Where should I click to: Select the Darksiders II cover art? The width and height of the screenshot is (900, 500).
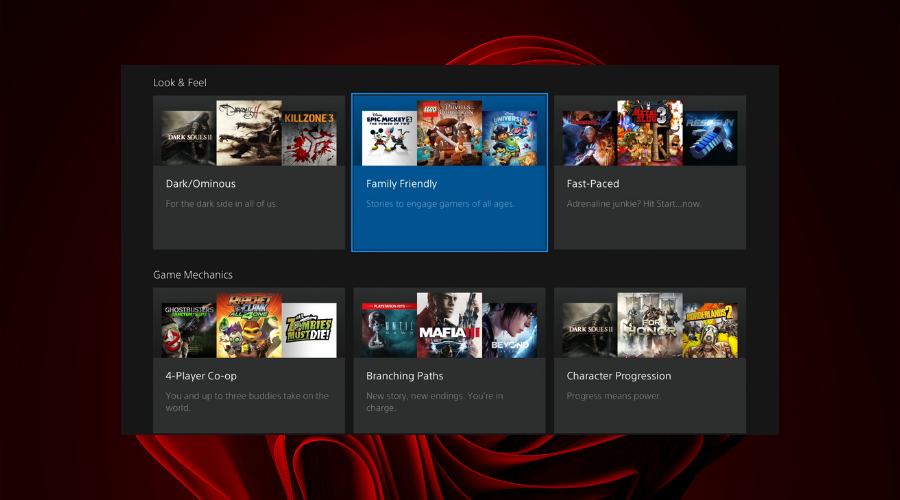(249, 133)
